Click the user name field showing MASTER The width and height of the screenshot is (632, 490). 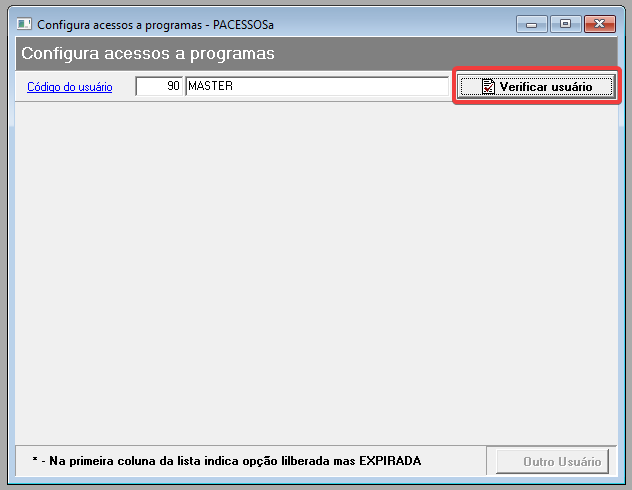(316, 86)
